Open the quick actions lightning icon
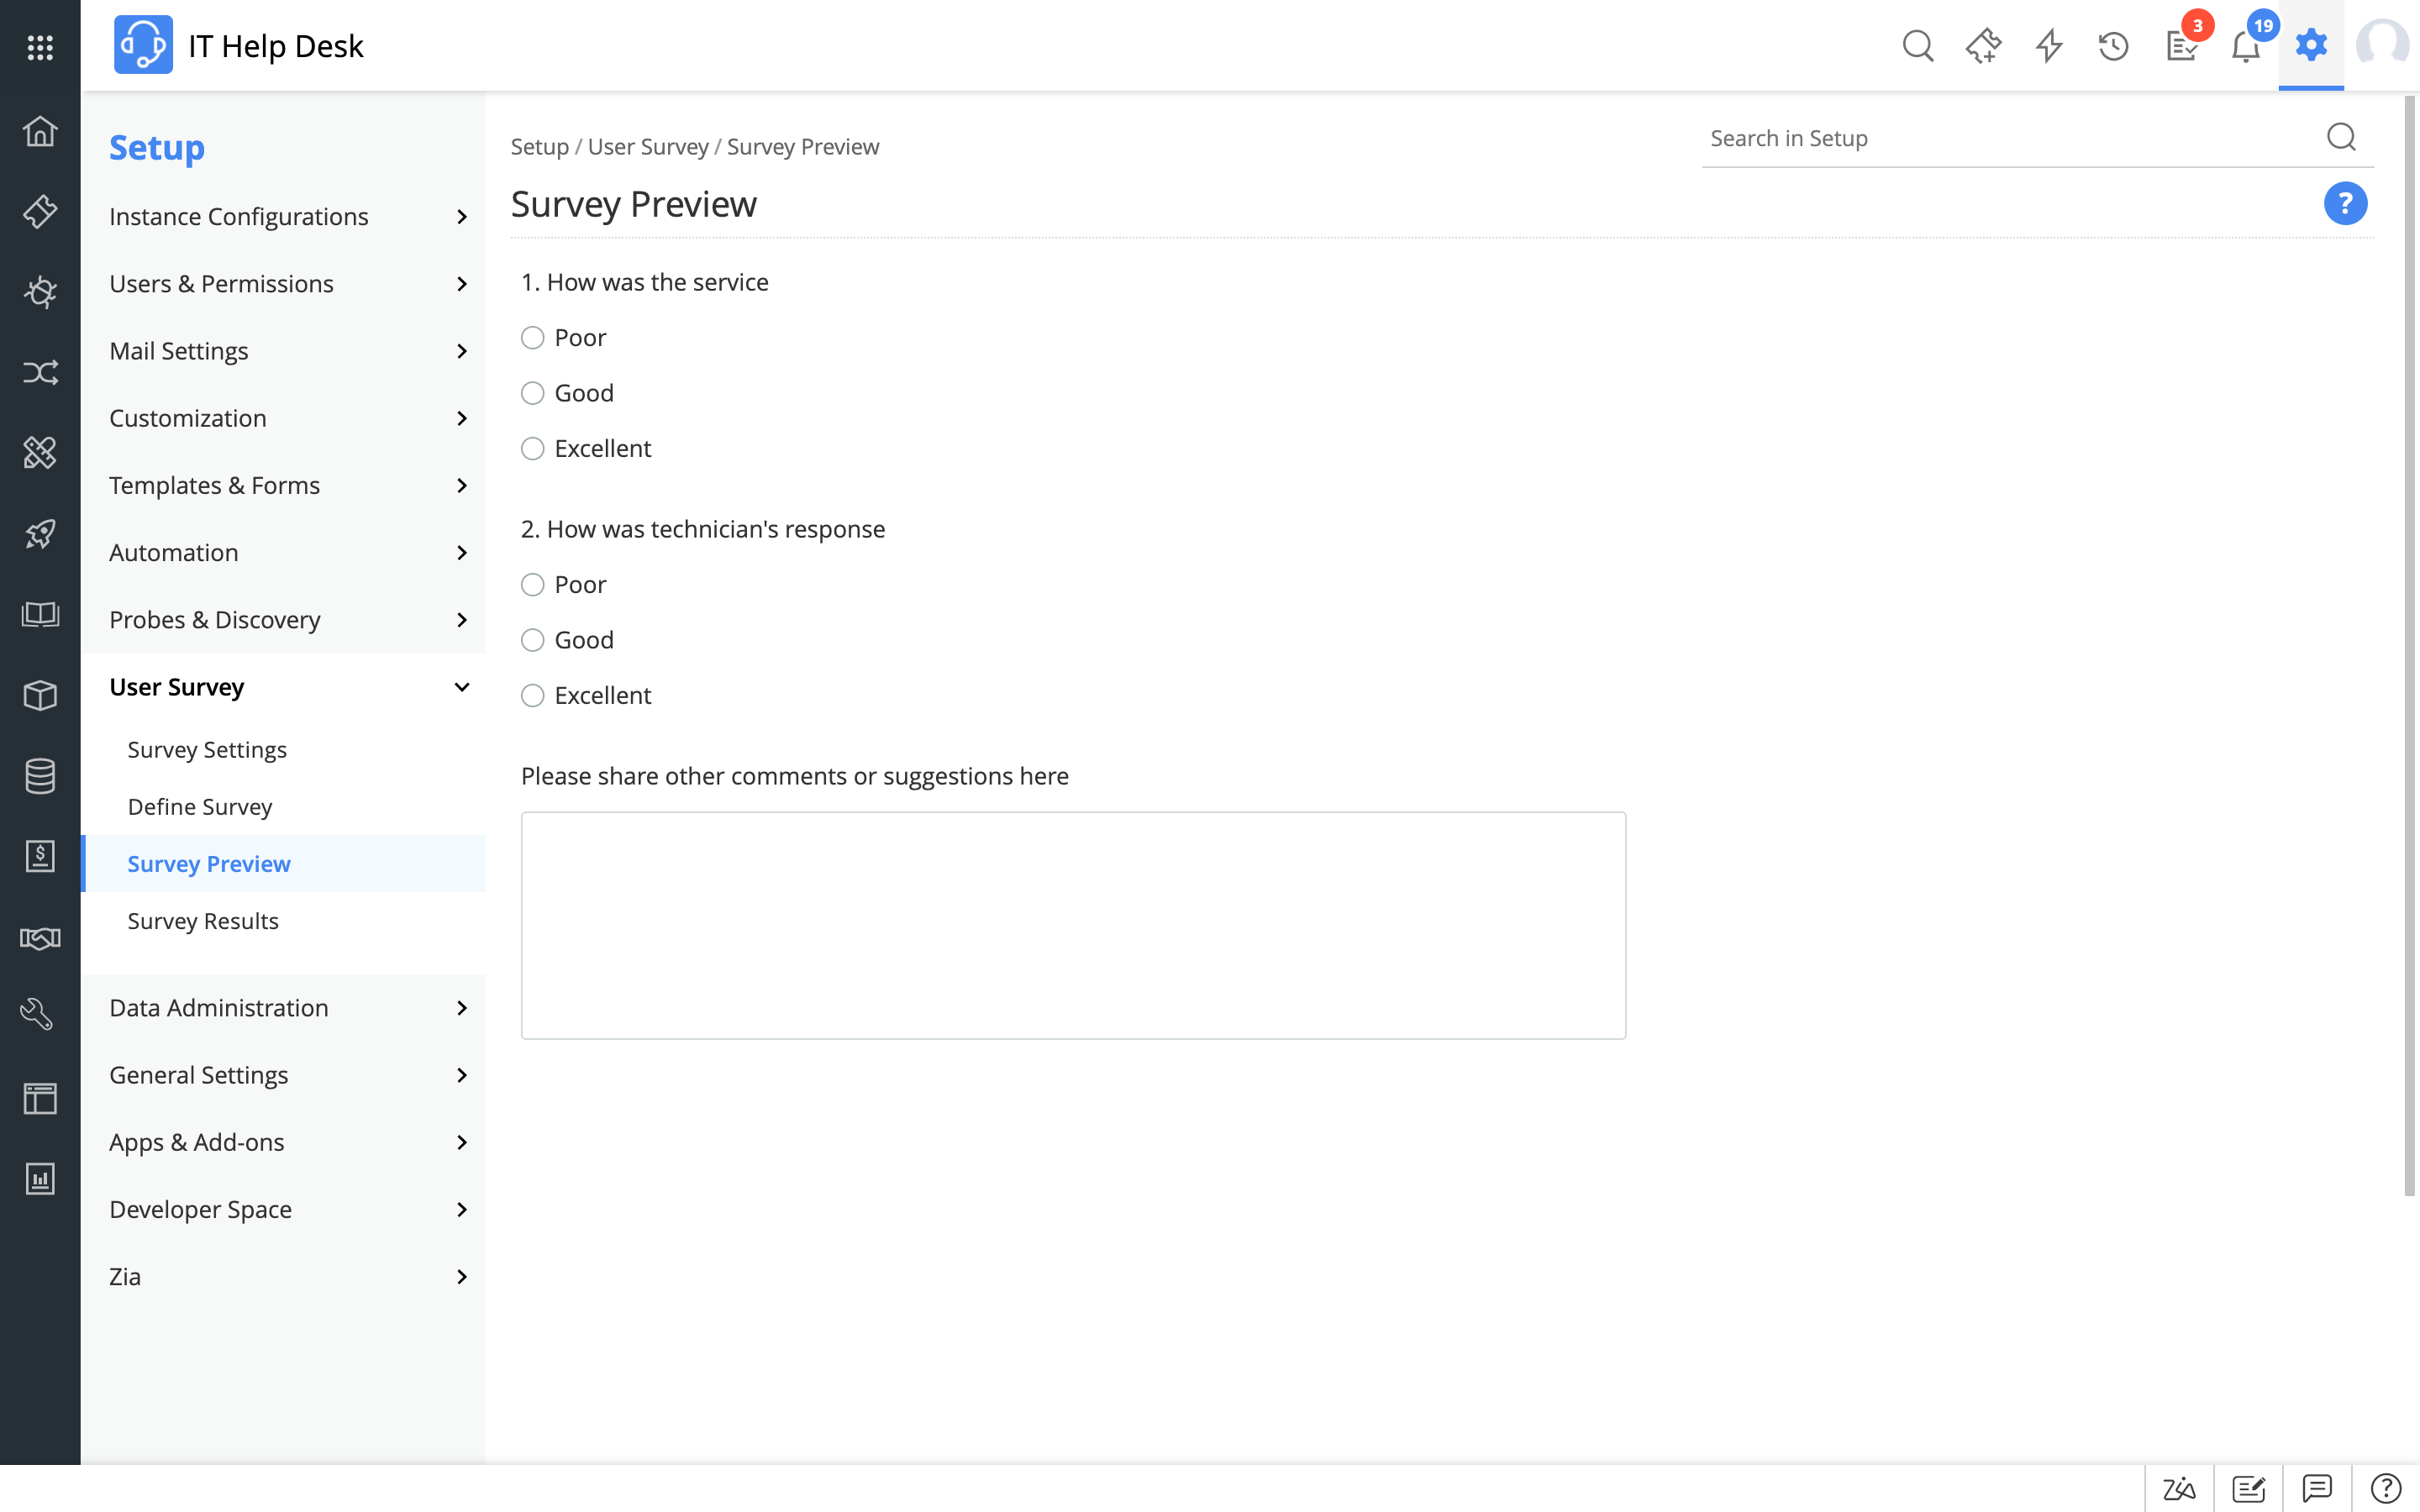2420x1512 pixels. pyautogui.click(x=2049, y=46)
